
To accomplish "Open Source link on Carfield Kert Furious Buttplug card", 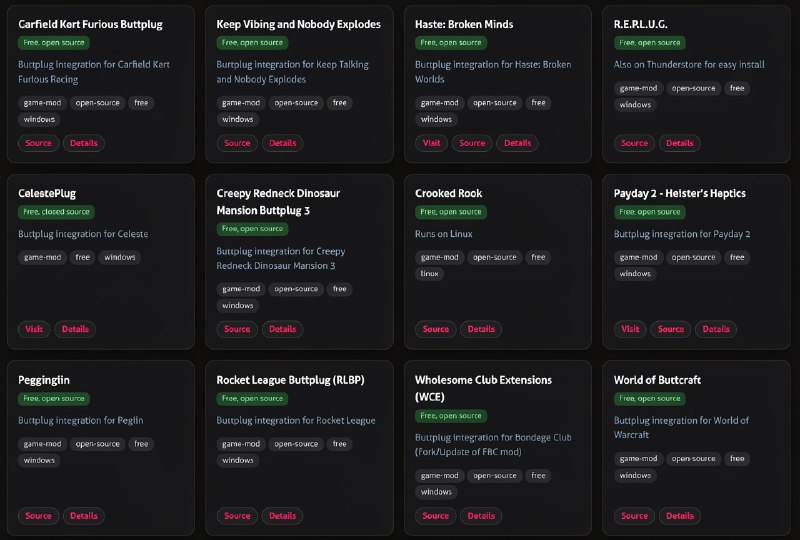I will pos(38,143).
